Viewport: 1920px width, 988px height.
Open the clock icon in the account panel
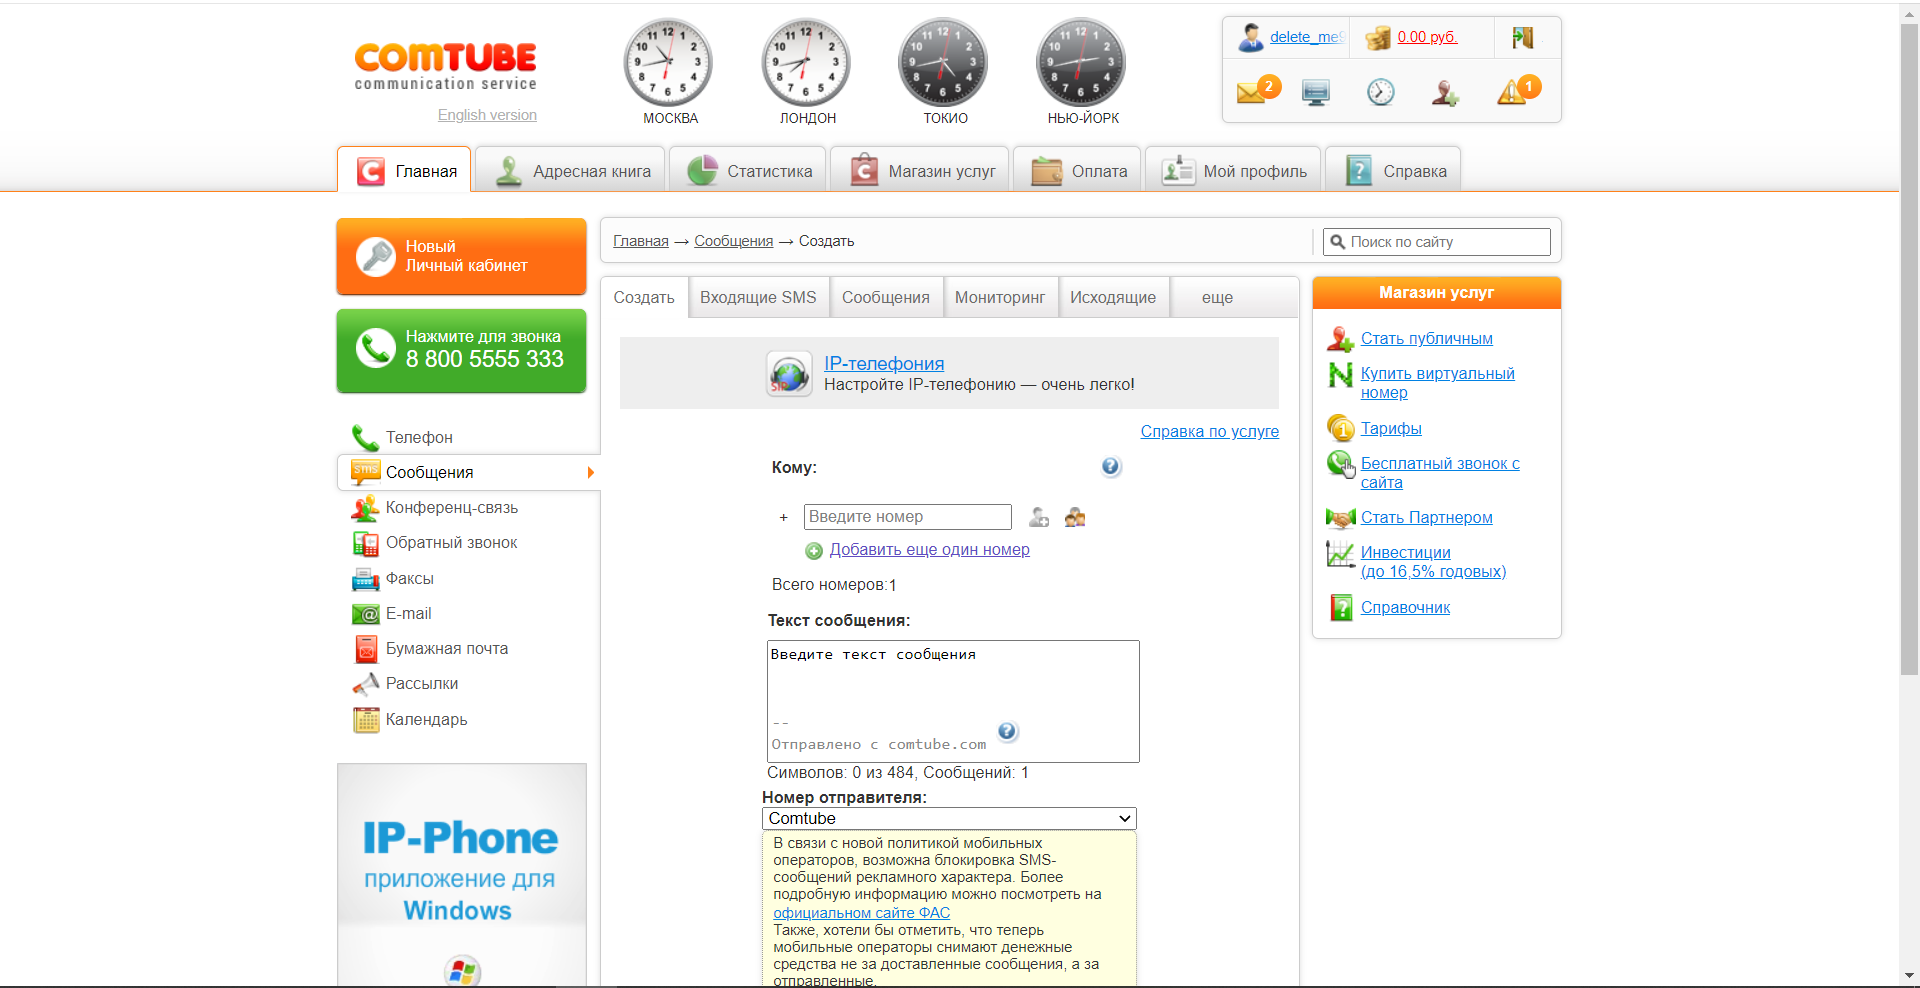coord(1380,92)
